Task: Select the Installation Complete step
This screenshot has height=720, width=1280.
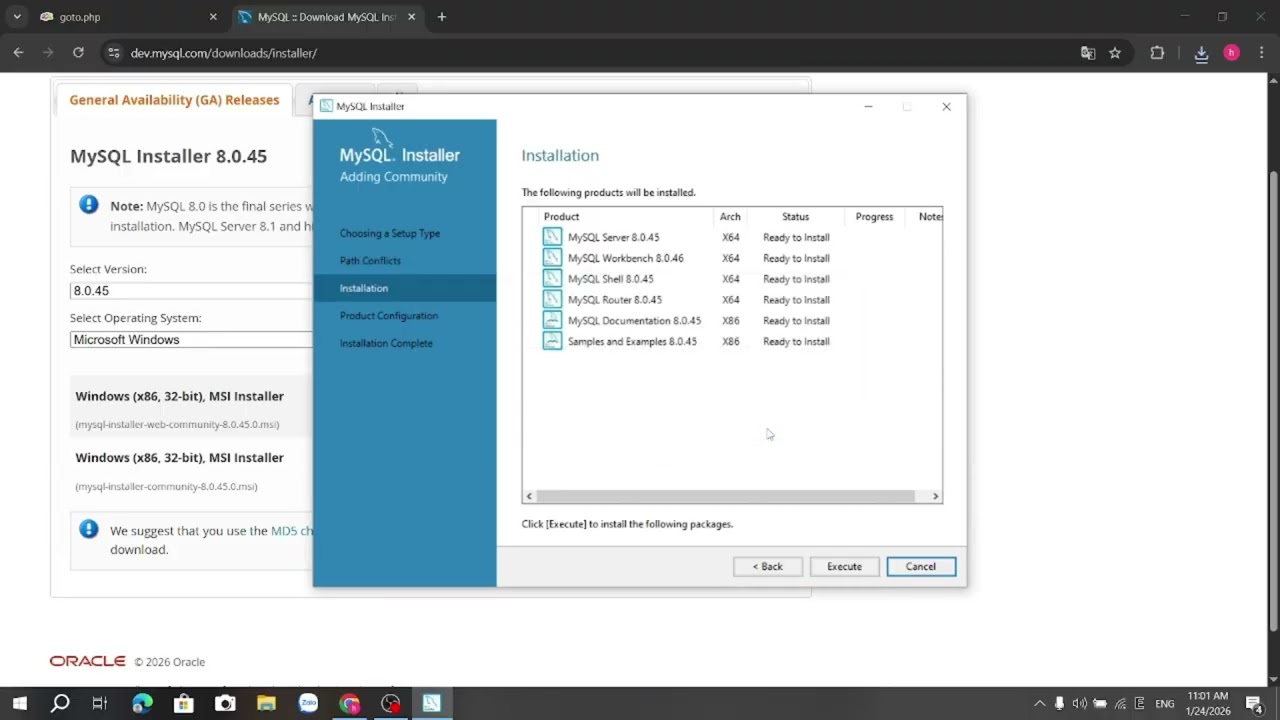Action: 386,343
